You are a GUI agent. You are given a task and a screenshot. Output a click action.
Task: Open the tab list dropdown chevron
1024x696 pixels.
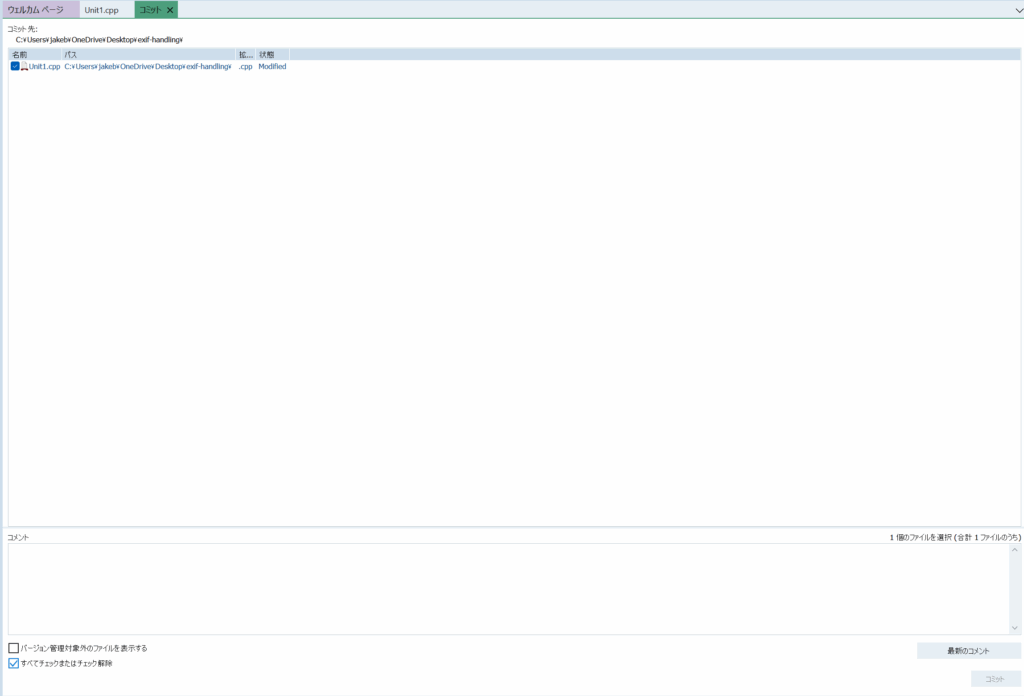(x=1017, y=10)
